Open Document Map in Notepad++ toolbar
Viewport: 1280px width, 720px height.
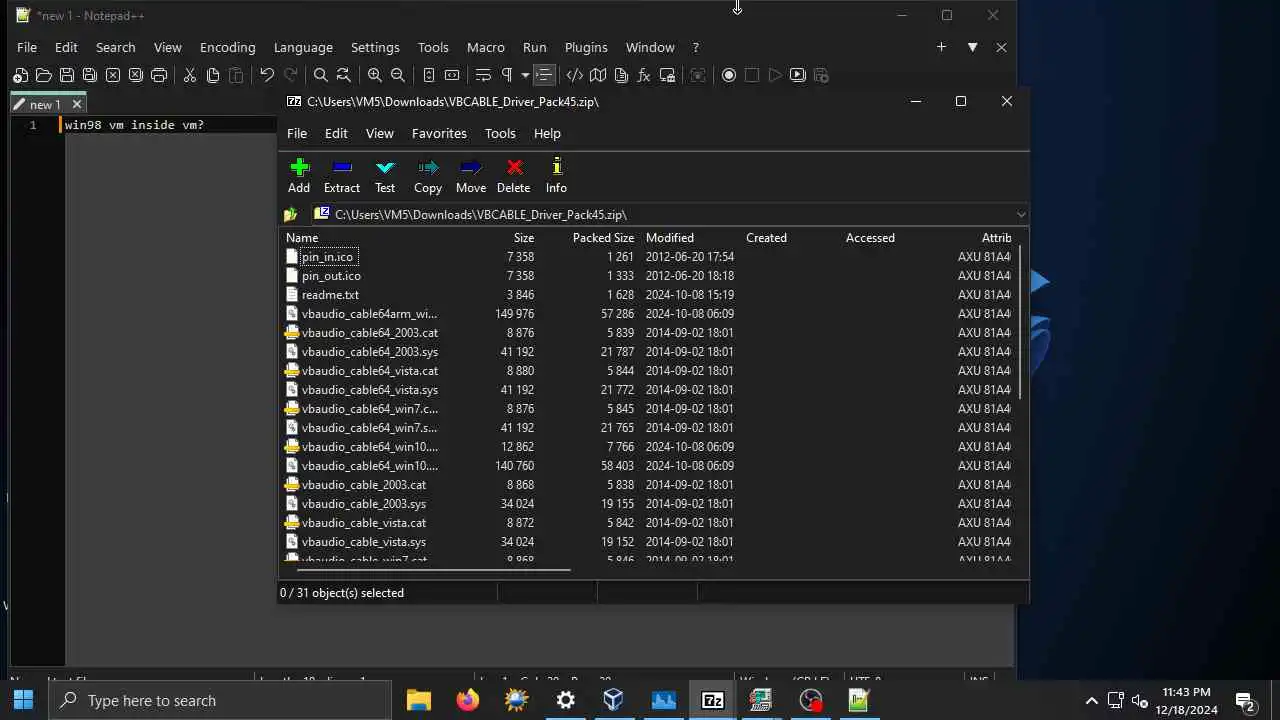click(598, 75)
